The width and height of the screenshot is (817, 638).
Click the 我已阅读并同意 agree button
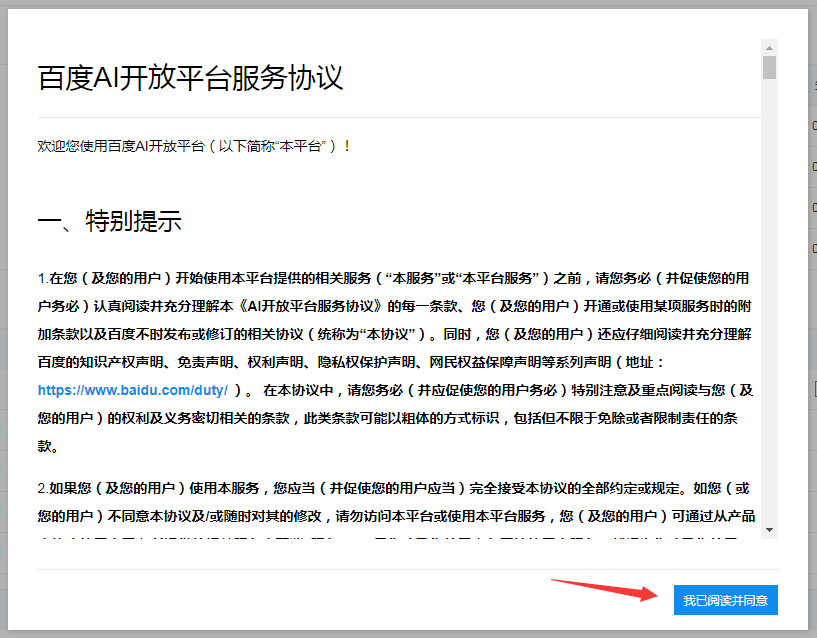[725, 600]
